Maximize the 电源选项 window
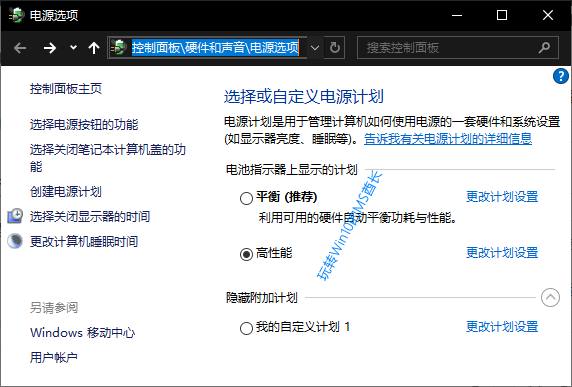 [502, 15]
